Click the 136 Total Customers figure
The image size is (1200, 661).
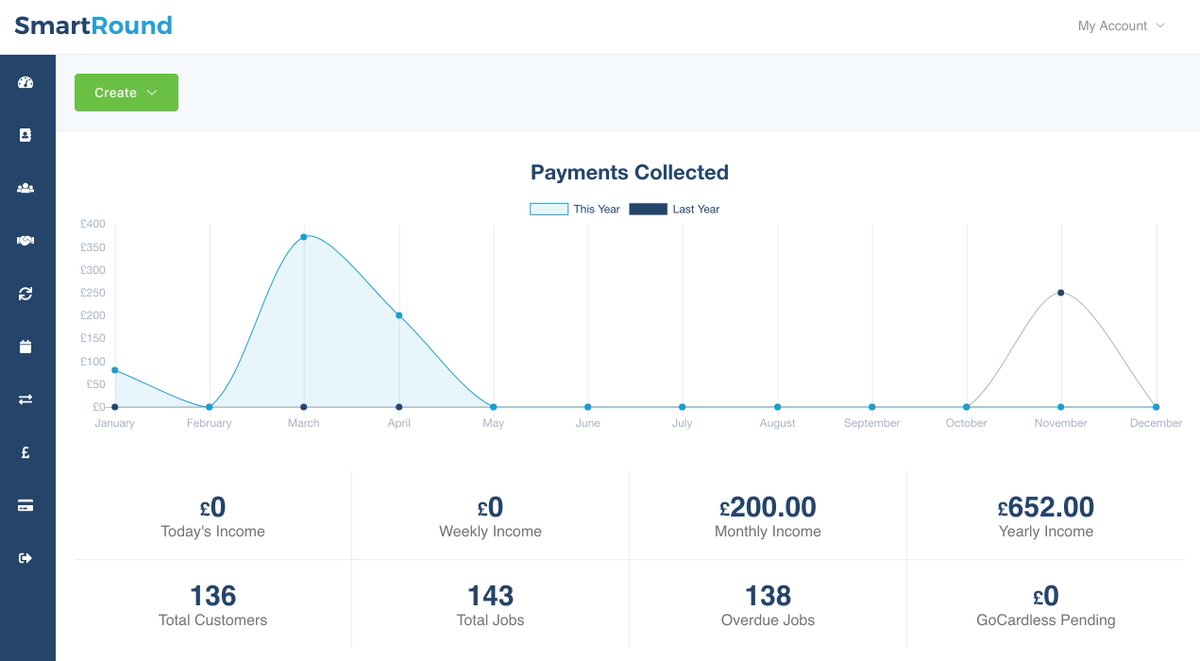(x=213, y=596)
